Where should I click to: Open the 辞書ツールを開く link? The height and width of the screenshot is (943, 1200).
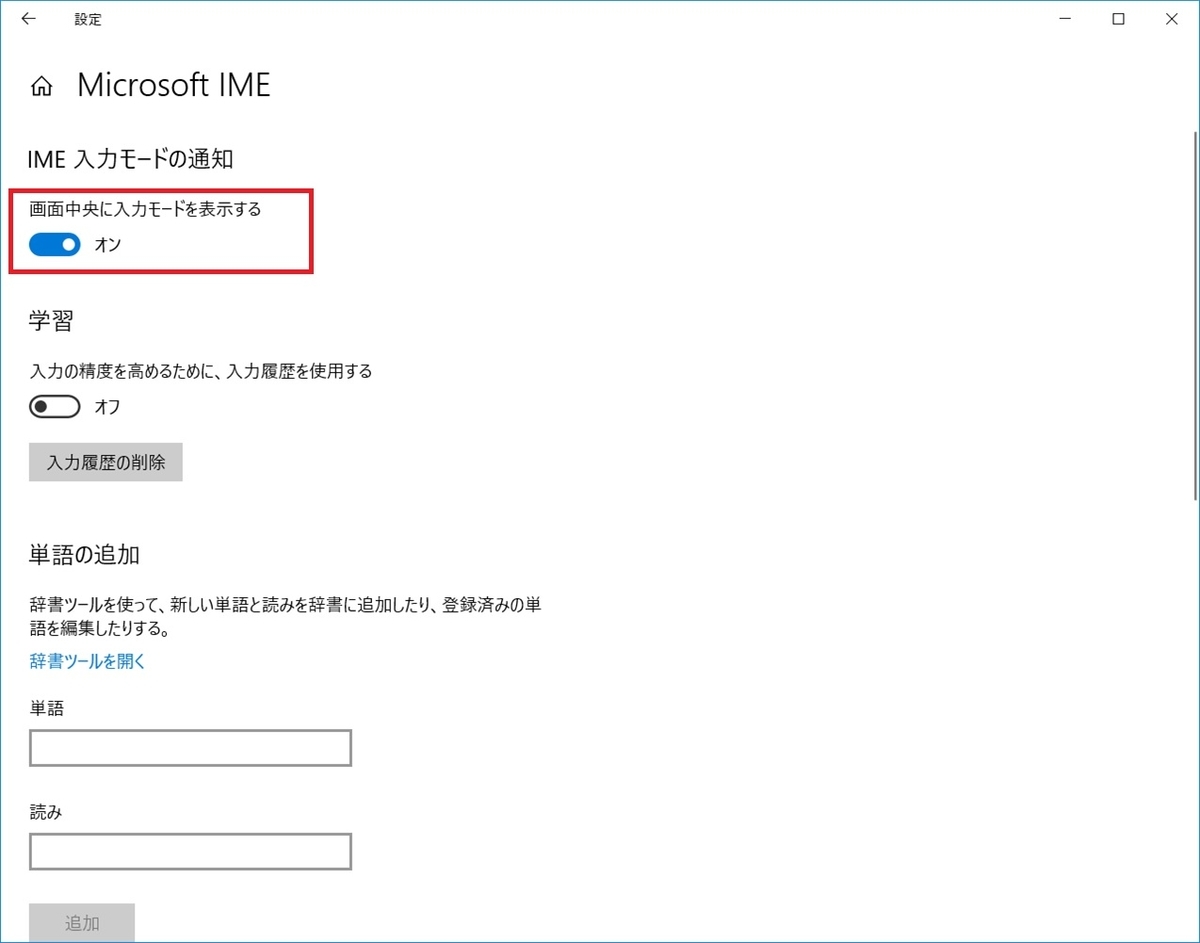point(88,661)
